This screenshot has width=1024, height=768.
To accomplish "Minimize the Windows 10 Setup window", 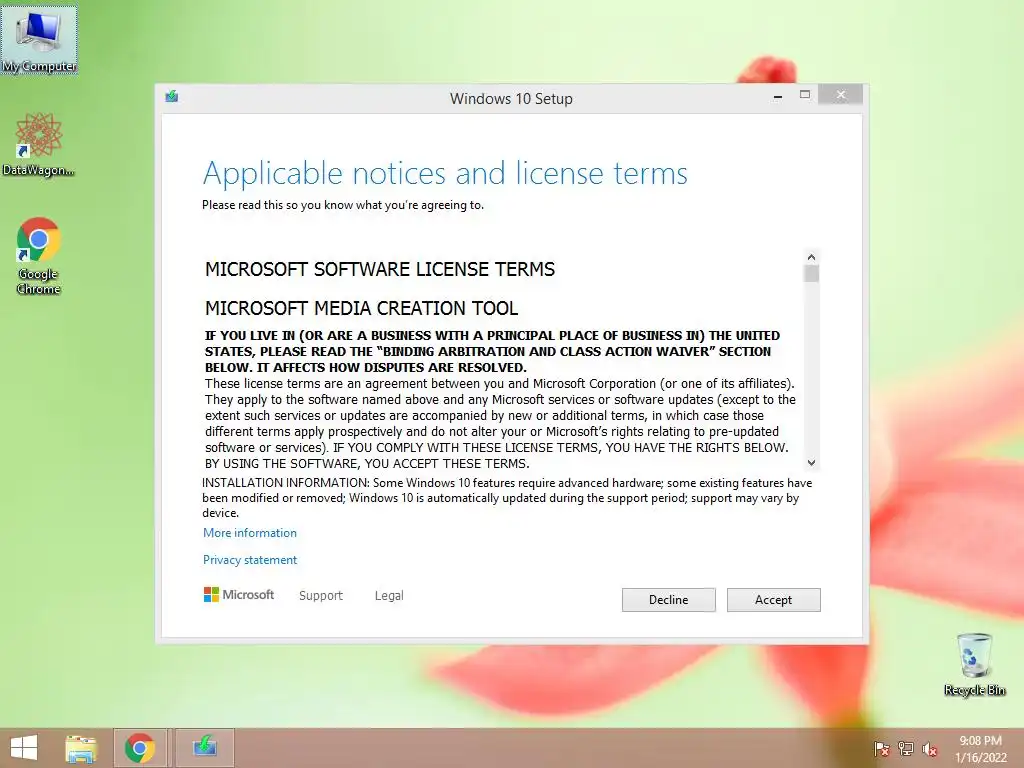I will [x=777, y=97].
